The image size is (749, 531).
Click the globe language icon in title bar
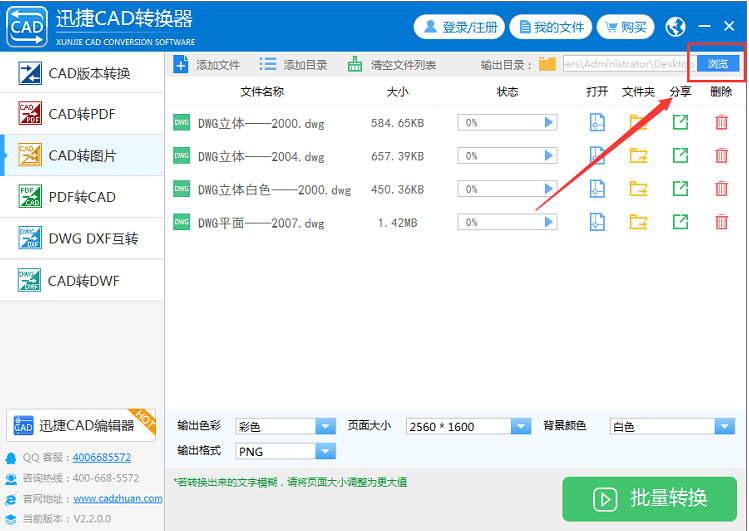click(675, 27)
